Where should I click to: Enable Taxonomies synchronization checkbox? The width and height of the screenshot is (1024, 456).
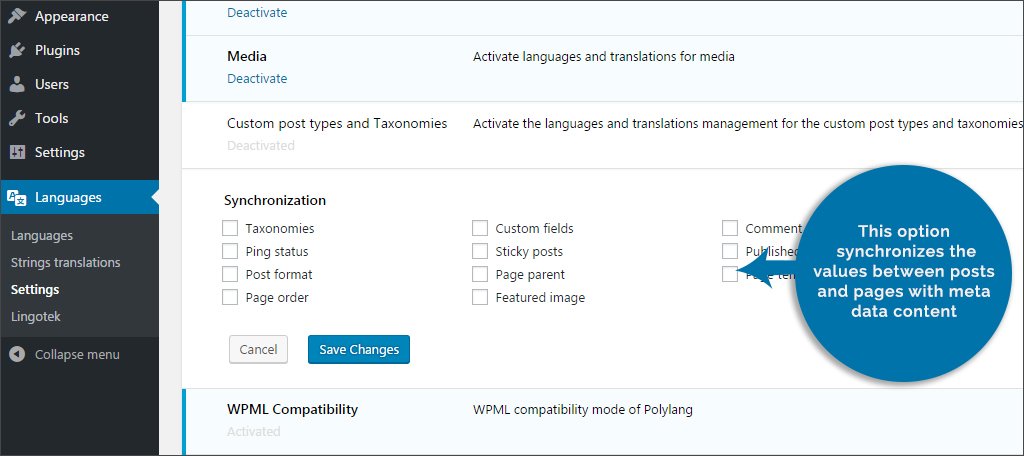click(230, 228)
